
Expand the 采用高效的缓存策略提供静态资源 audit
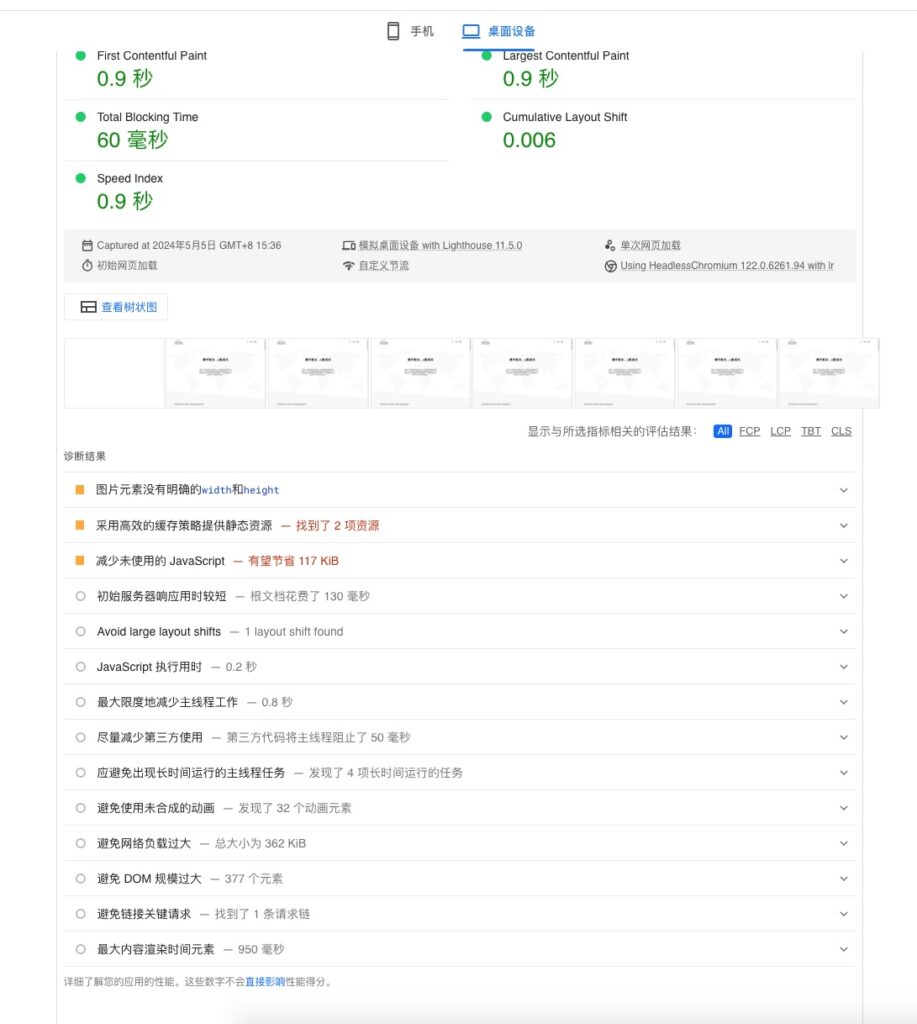pos(843,526)
